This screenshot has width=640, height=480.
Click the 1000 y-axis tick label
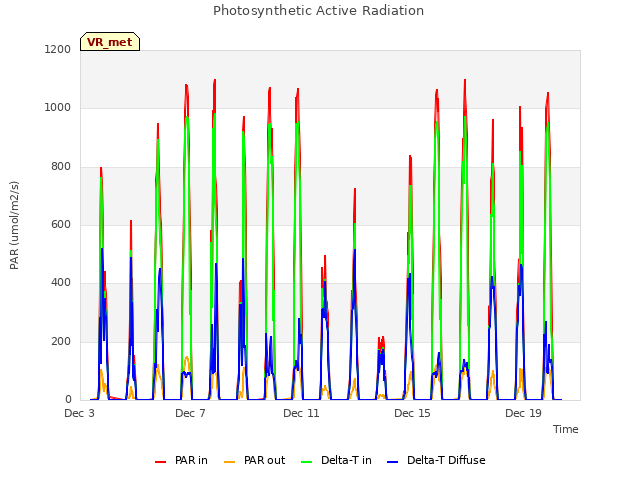(58, 107)
